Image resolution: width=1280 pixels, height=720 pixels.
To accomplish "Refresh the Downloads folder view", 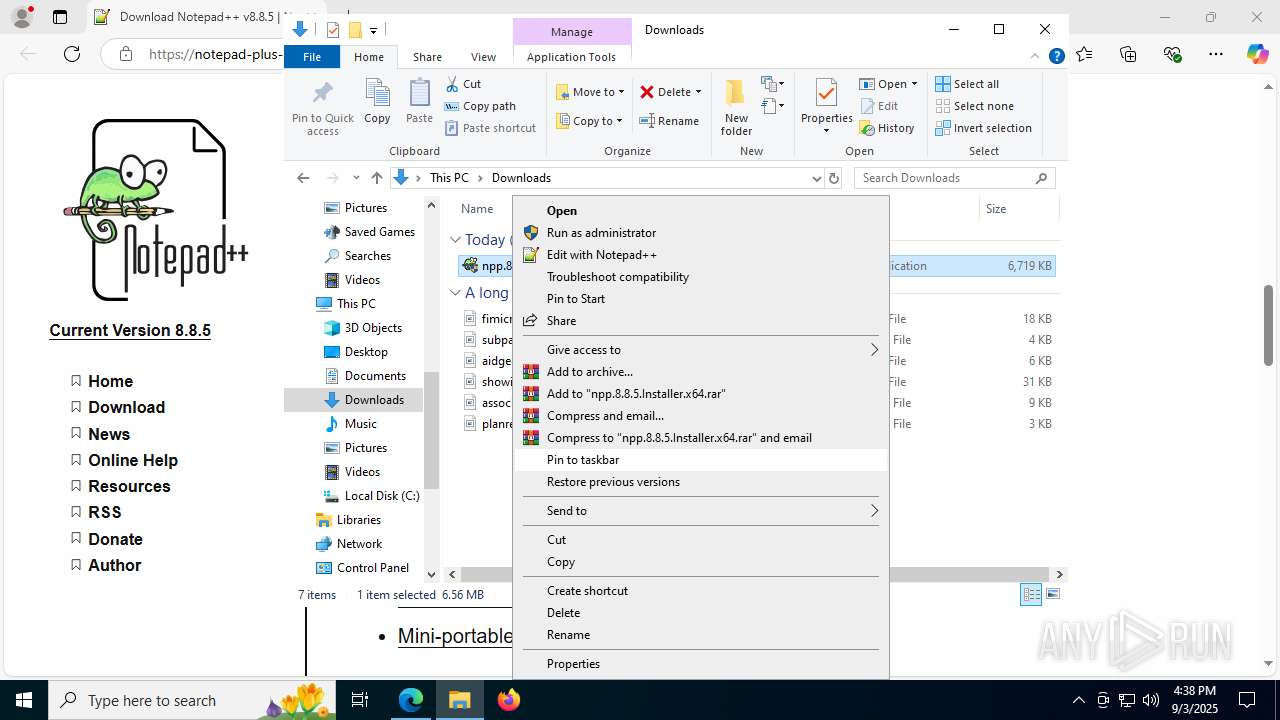I will (x=834, y=178).
